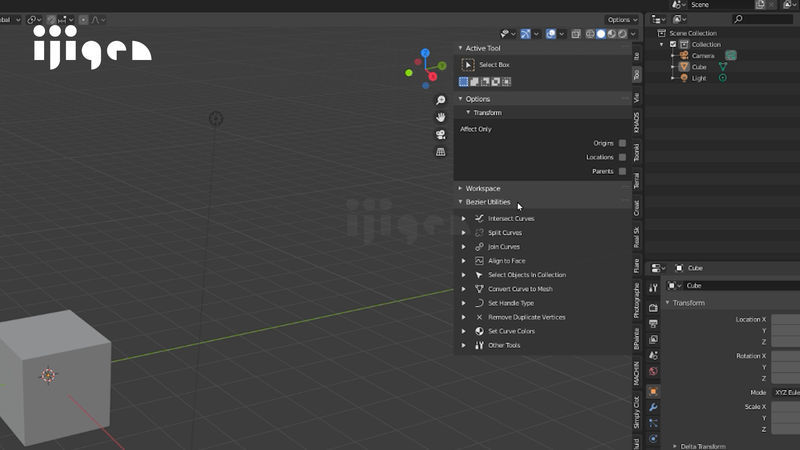Open the Tool properties tab icon
Viewport: 800px width, 450px height.
pyautogui.click(x=653, y=288)
